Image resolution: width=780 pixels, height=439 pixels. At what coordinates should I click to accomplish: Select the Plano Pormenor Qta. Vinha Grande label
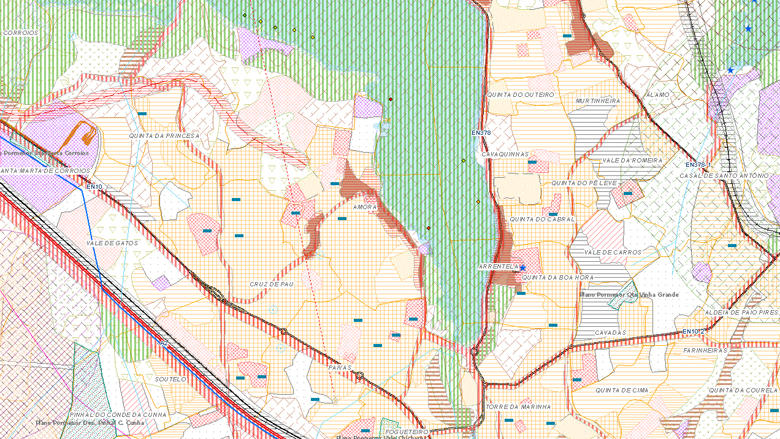click(x=629, y=295)
